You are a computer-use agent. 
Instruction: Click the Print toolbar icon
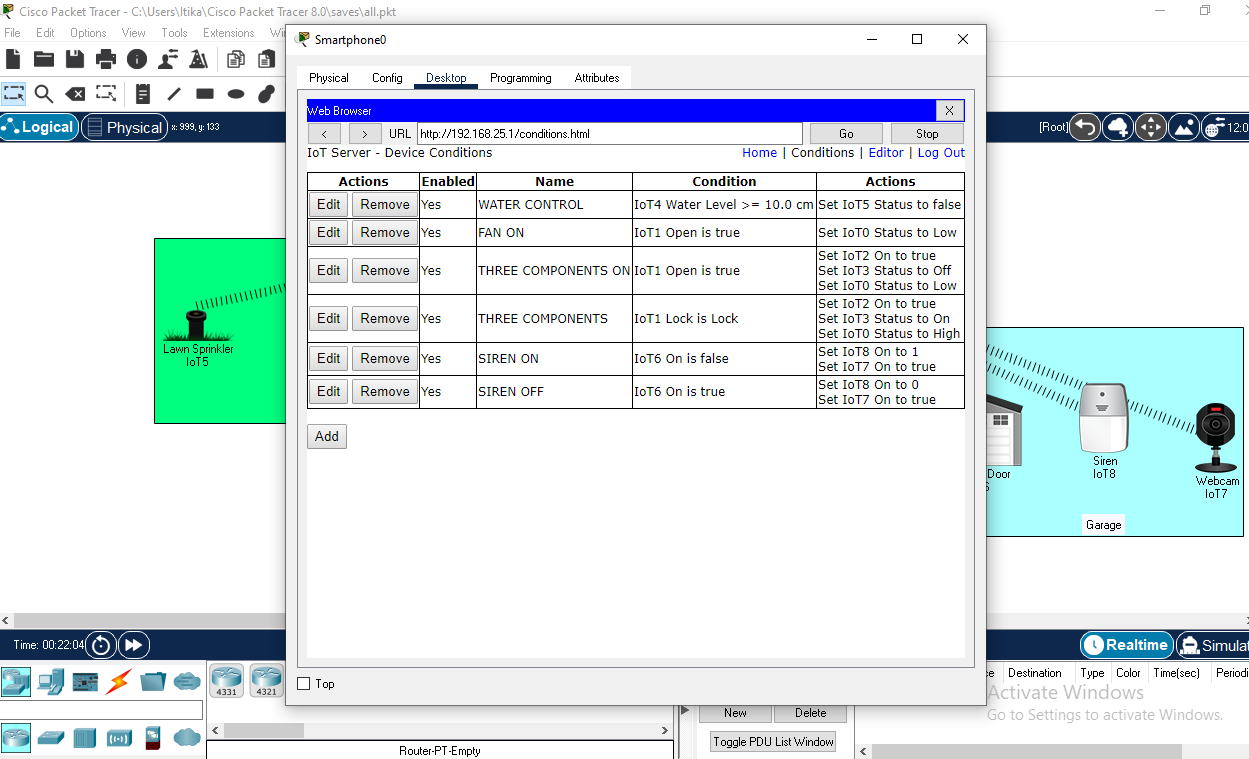click(106, 59)
